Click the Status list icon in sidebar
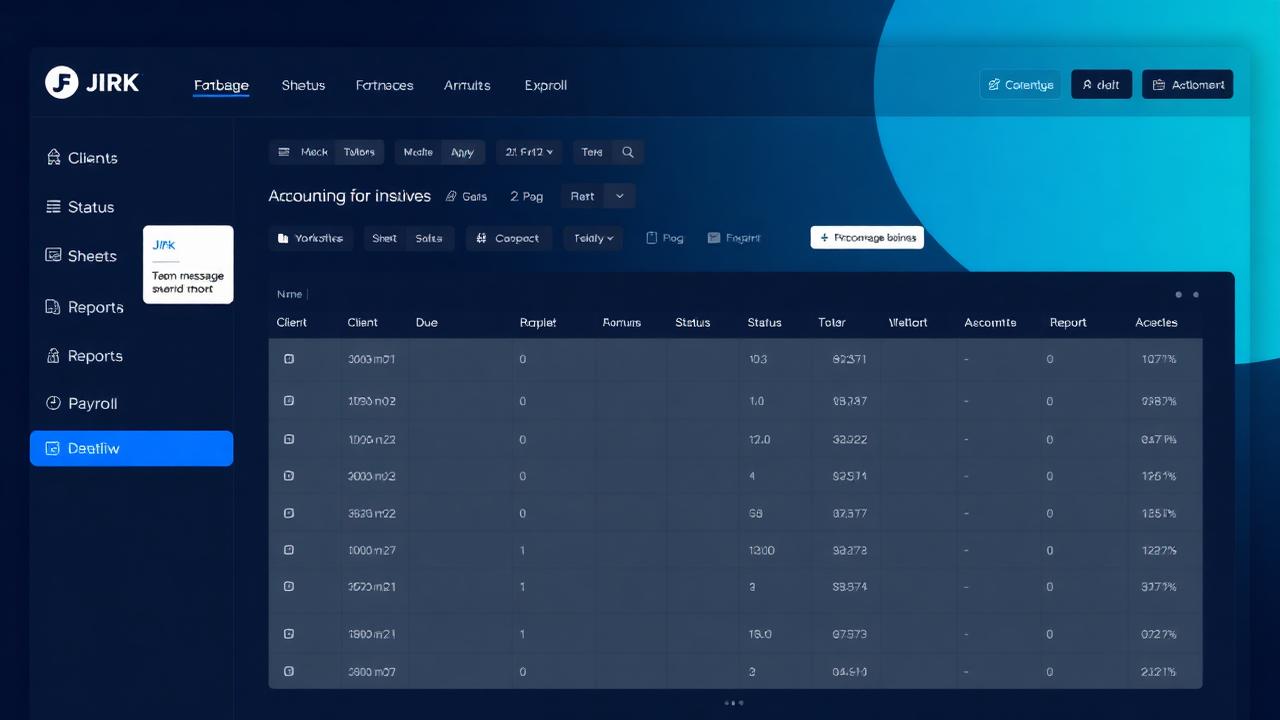 54,207
